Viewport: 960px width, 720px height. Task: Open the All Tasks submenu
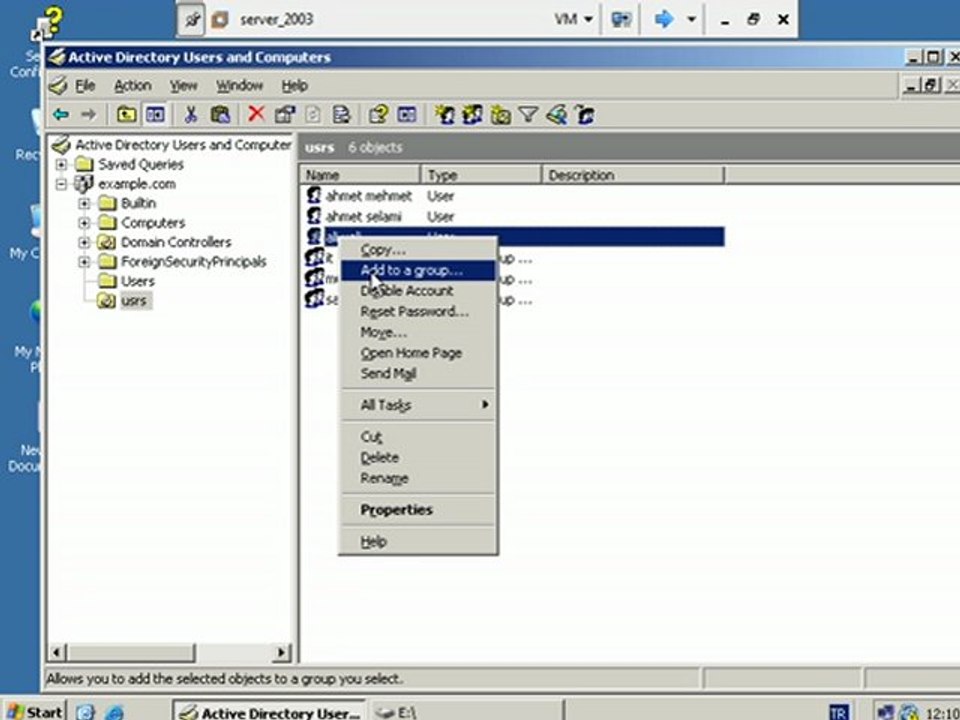pos(419,405)
